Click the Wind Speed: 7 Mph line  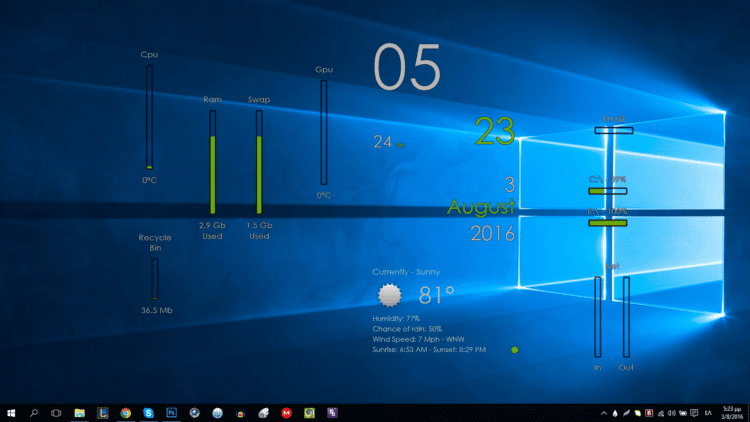[418, 339]
